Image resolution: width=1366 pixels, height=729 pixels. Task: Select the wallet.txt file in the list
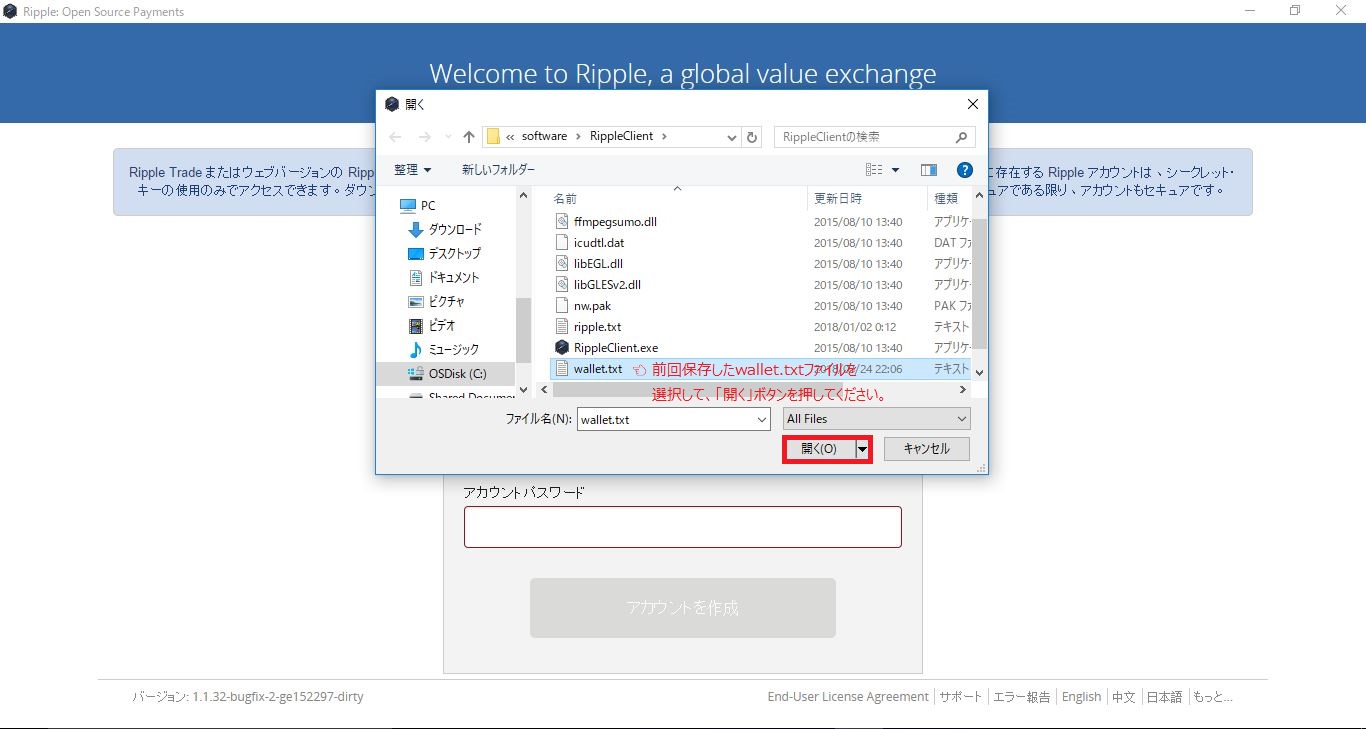click(x=598, y=368)
